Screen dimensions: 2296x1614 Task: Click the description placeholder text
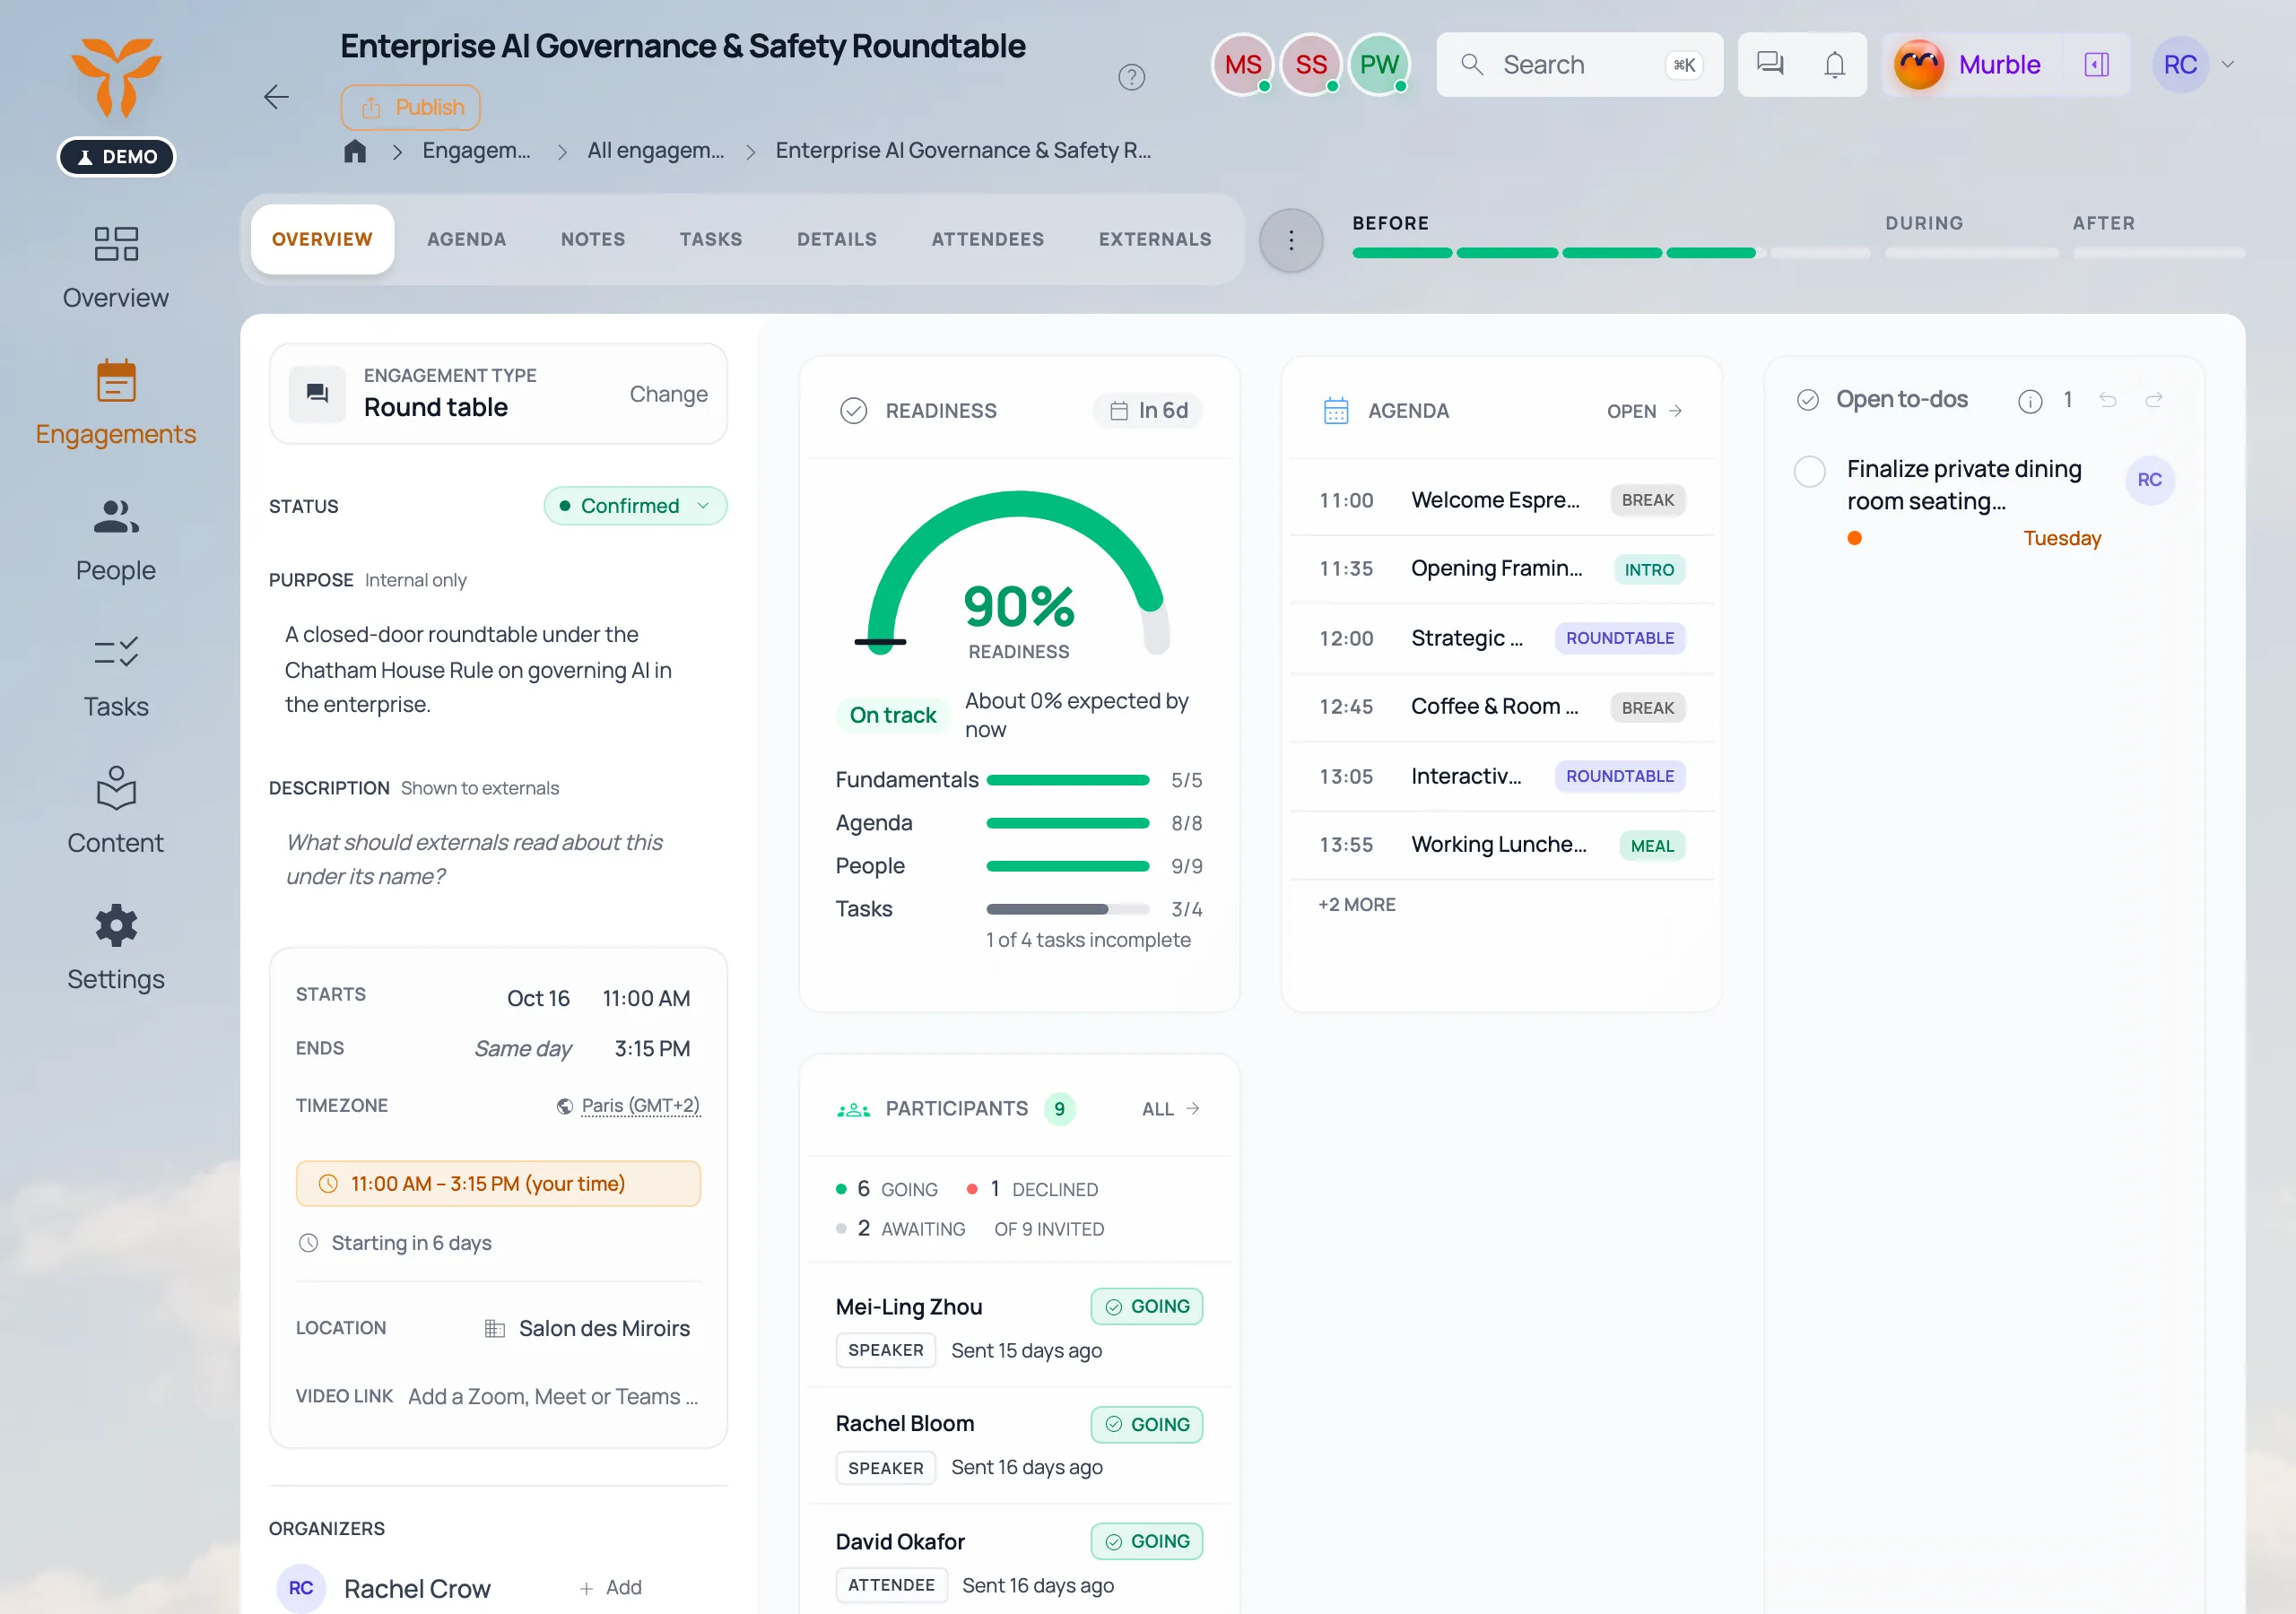point(474,860)
